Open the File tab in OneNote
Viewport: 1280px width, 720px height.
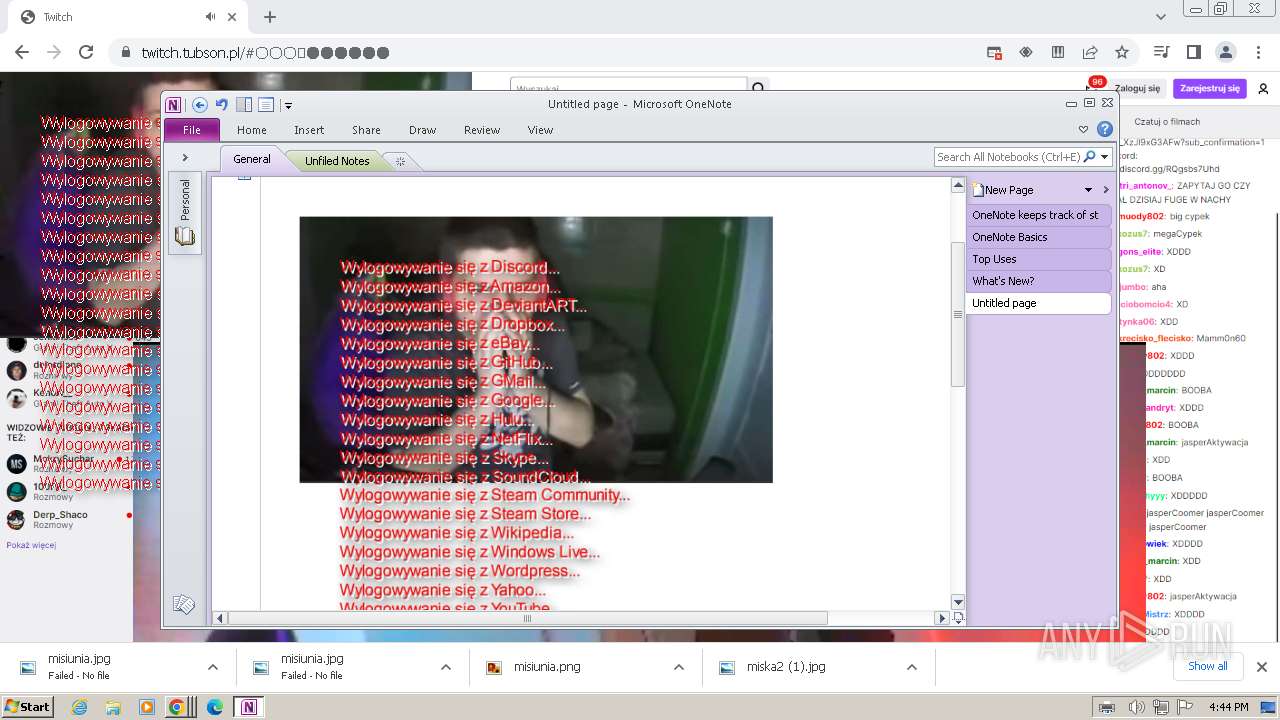click(x=192, y=130)
